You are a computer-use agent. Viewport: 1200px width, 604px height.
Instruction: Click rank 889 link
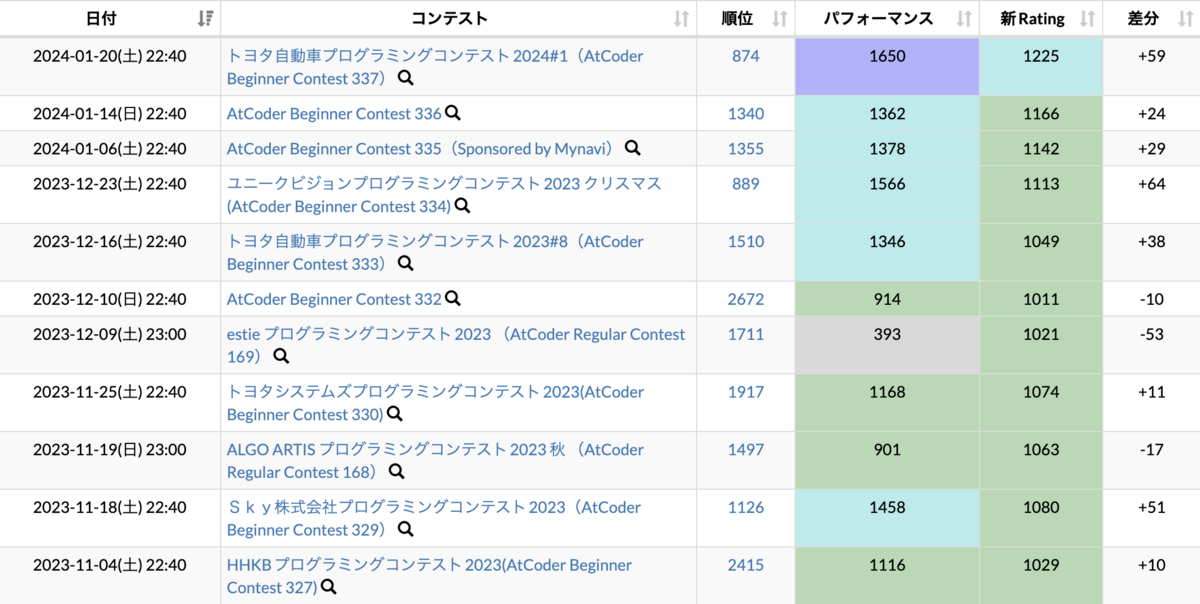(746, 184)
